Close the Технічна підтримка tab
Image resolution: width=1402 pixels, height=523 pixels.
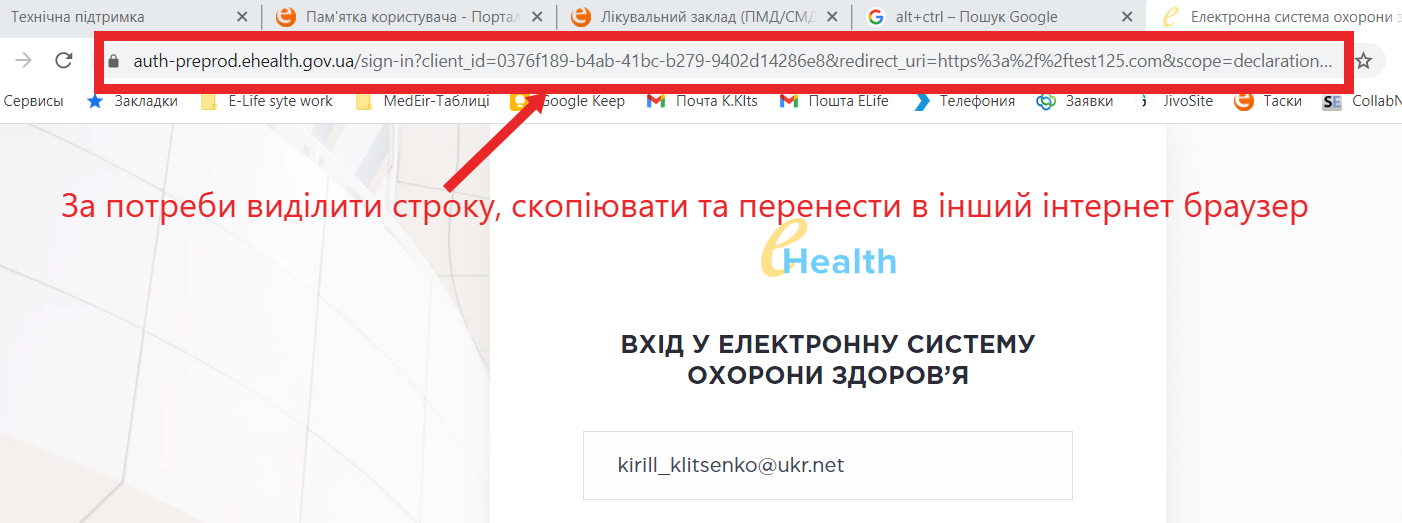[x=241, y=17]
